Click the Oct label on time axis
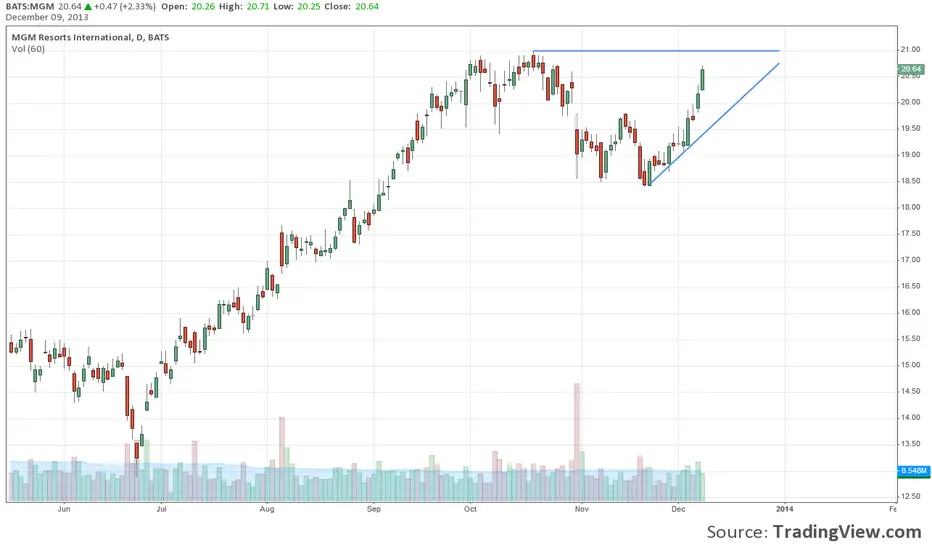The height and width of the screenshot is (550, 932). tap(470, 509)
